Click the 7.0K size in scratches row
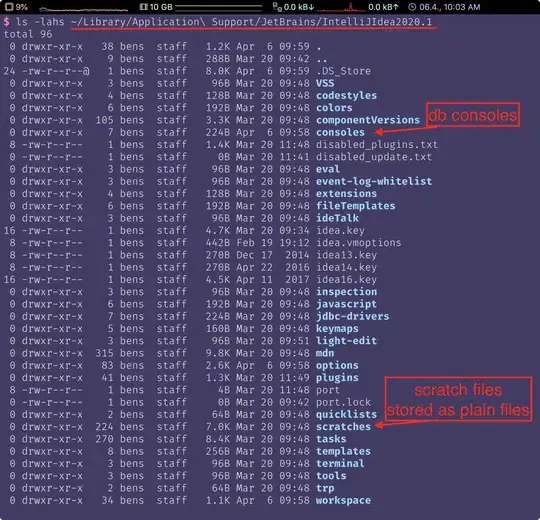540x520 pixels. pos(218,427)
